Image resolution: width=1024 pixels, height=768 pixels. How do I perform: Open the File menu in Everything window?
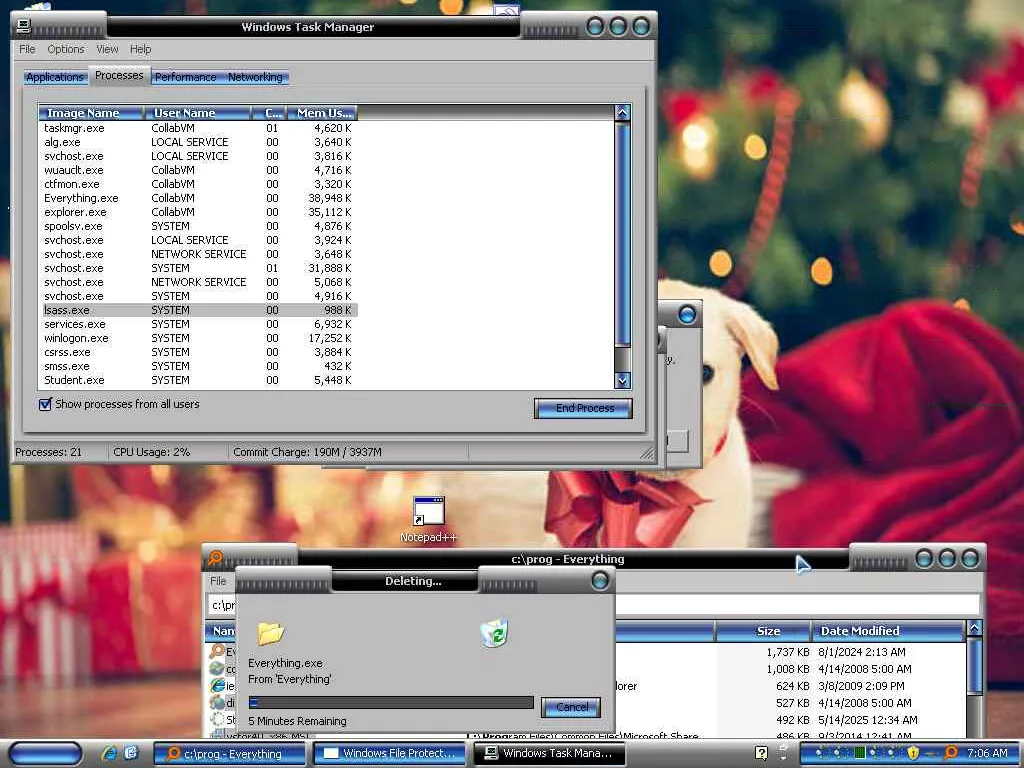tap(218, 581)
